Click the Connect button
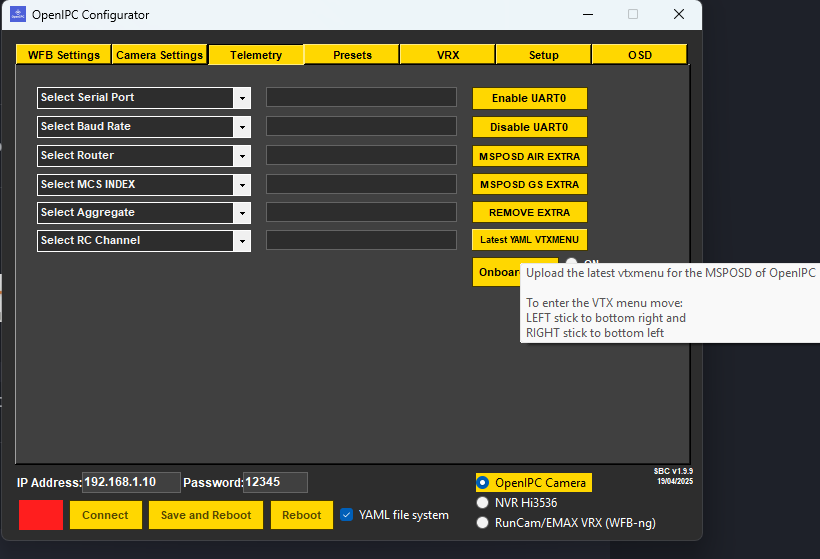This screenshot has width=820, height=559. [106, 515]
